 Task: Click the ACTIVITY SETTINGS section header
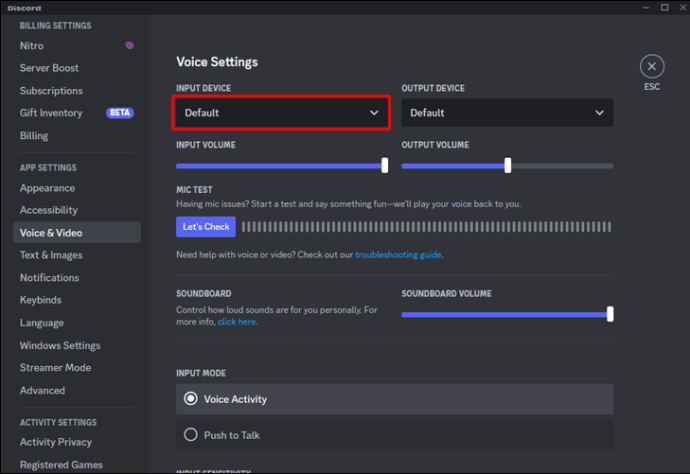click(x=58, y=423)
